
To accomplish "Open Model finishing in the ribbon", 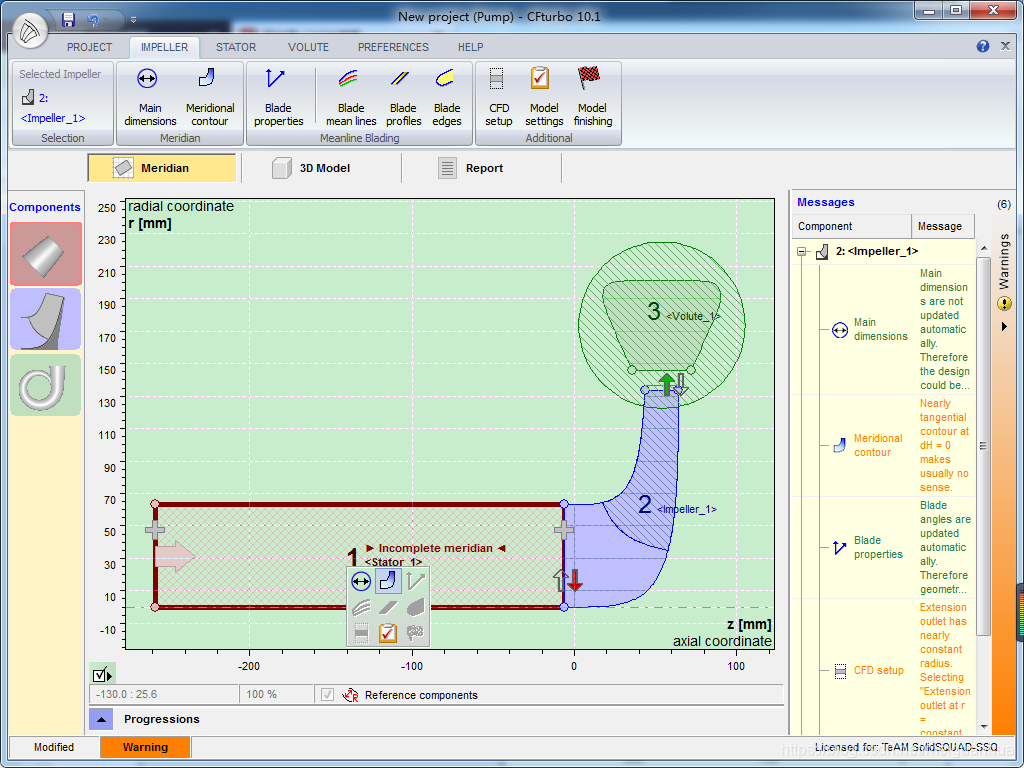I will (x=592, y=97).
